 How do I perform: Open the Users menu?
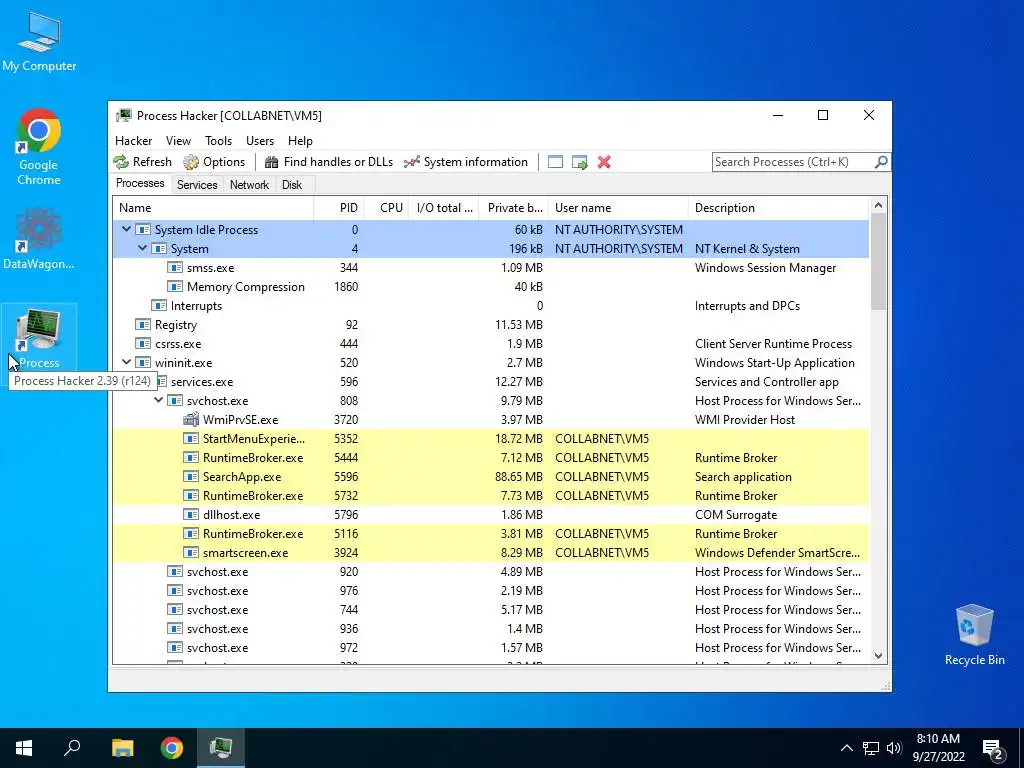click(x=260, y=140)
